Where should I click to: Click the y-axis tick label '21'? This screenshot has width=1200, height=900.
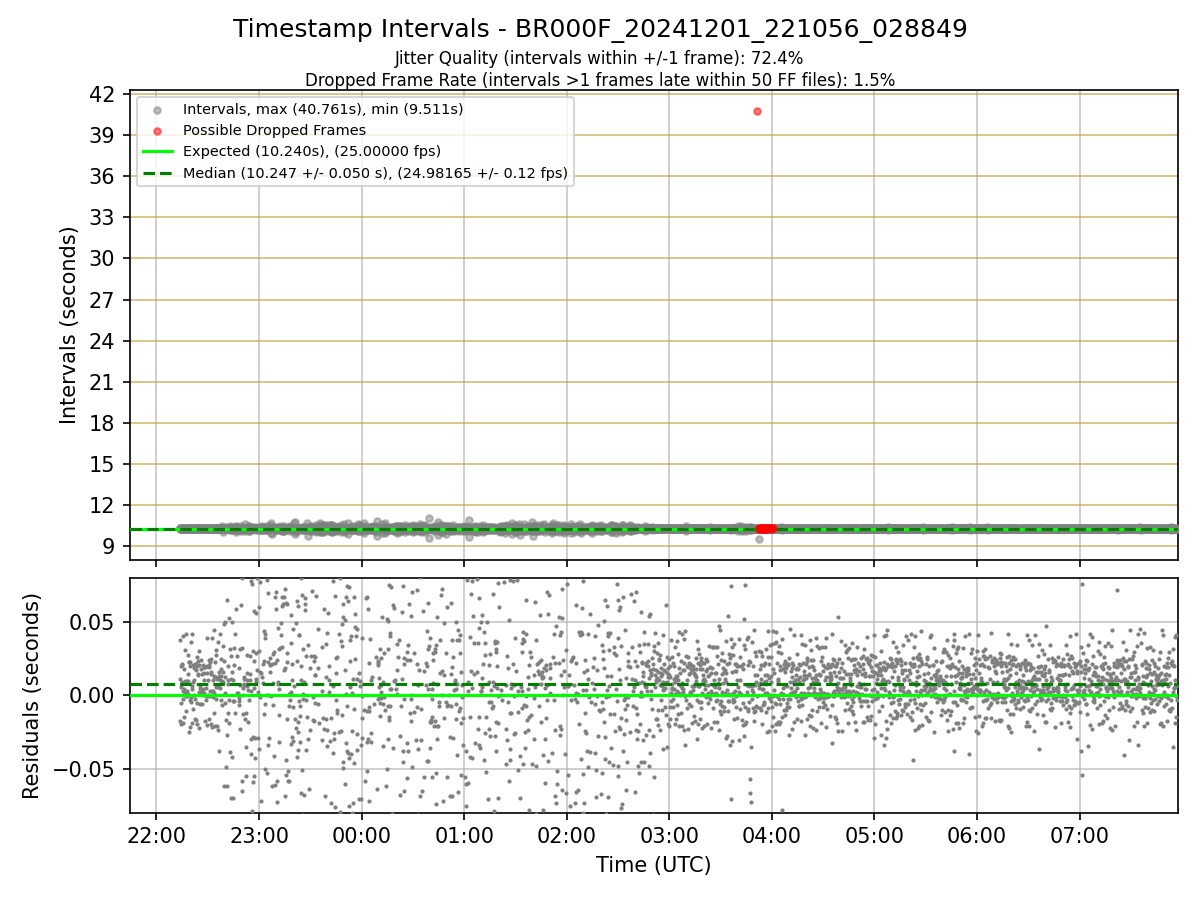[x=102, y=382]
